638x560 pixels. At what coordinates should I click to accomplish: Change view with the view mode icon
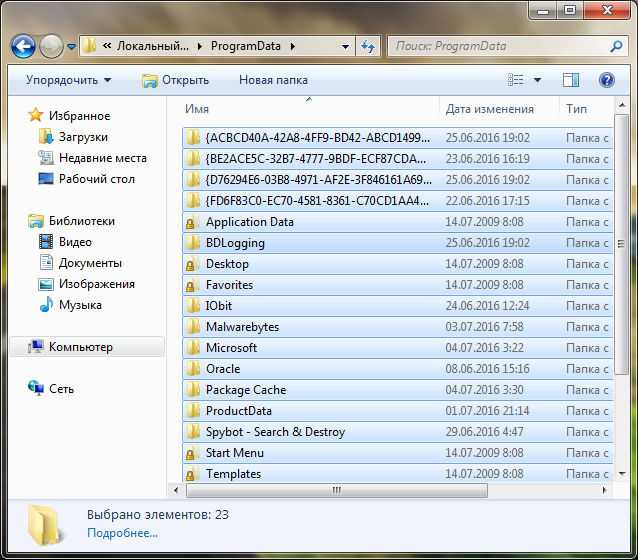516,80
